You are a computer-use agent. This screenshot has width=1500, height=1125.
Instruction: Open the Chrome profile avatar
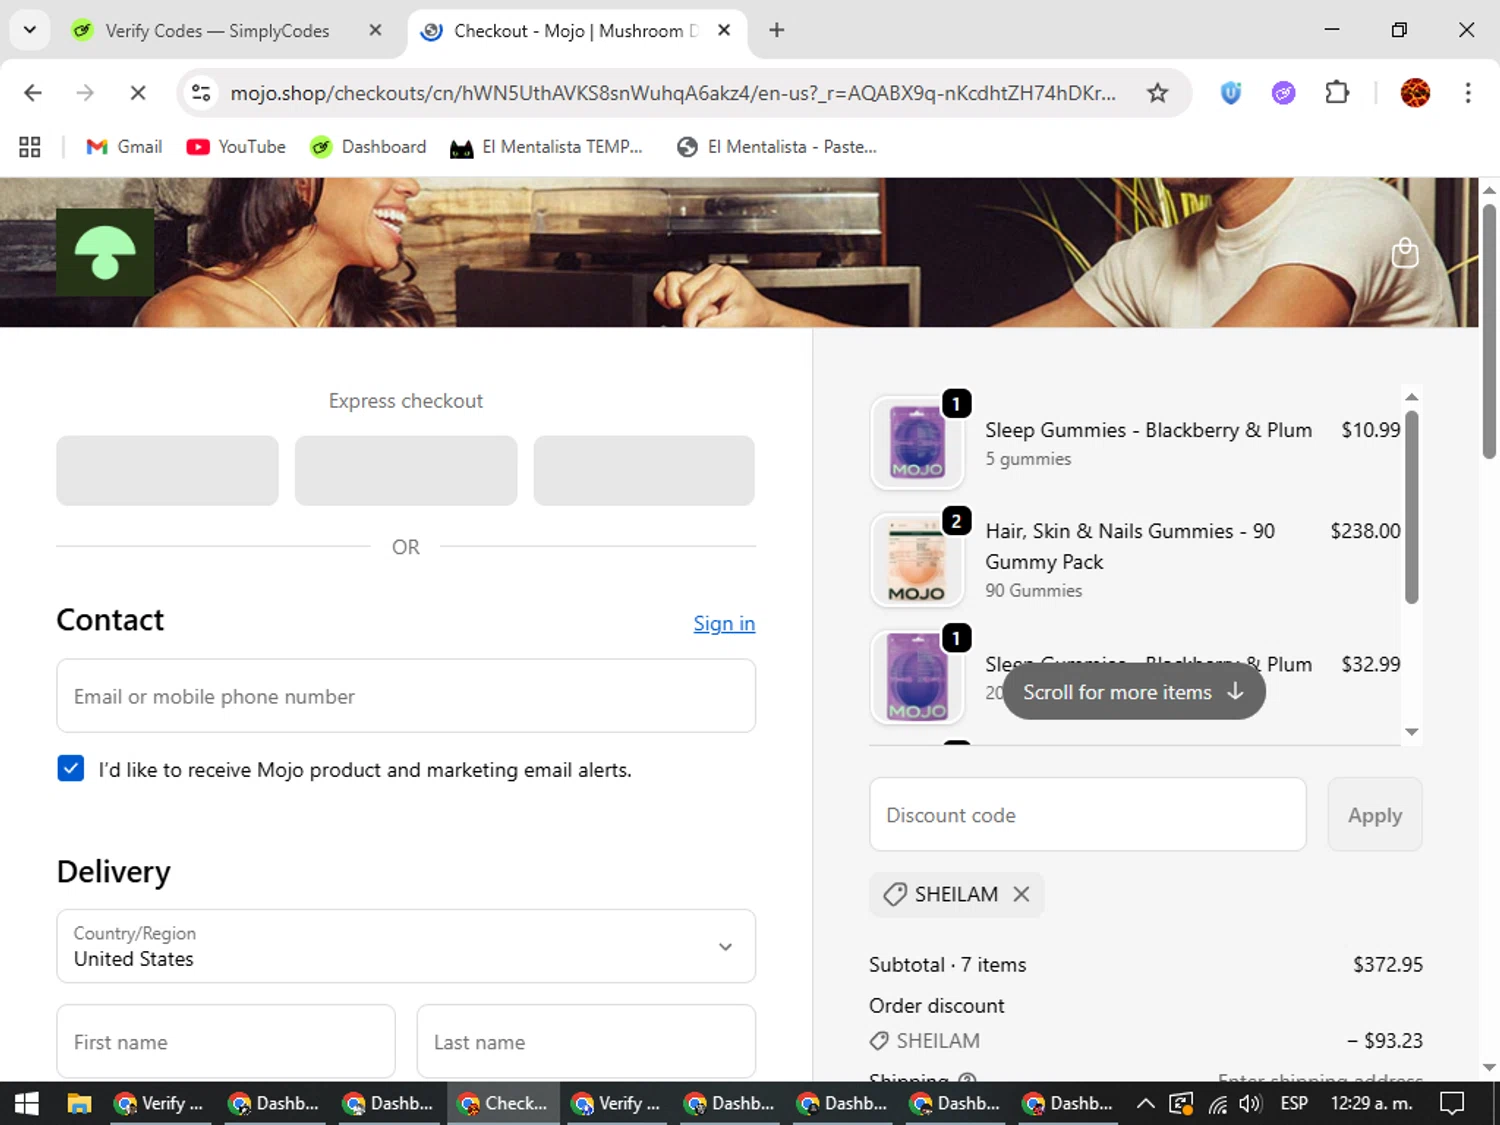(1415, 93)
